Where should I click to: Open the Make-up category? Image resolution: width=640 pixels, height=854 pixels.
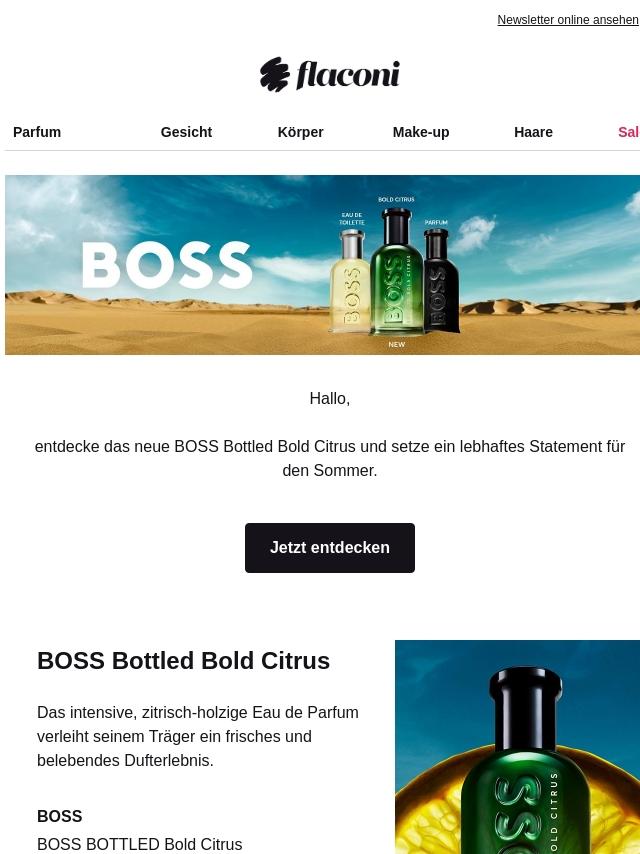pyautogui.click(x=421, y=132)
